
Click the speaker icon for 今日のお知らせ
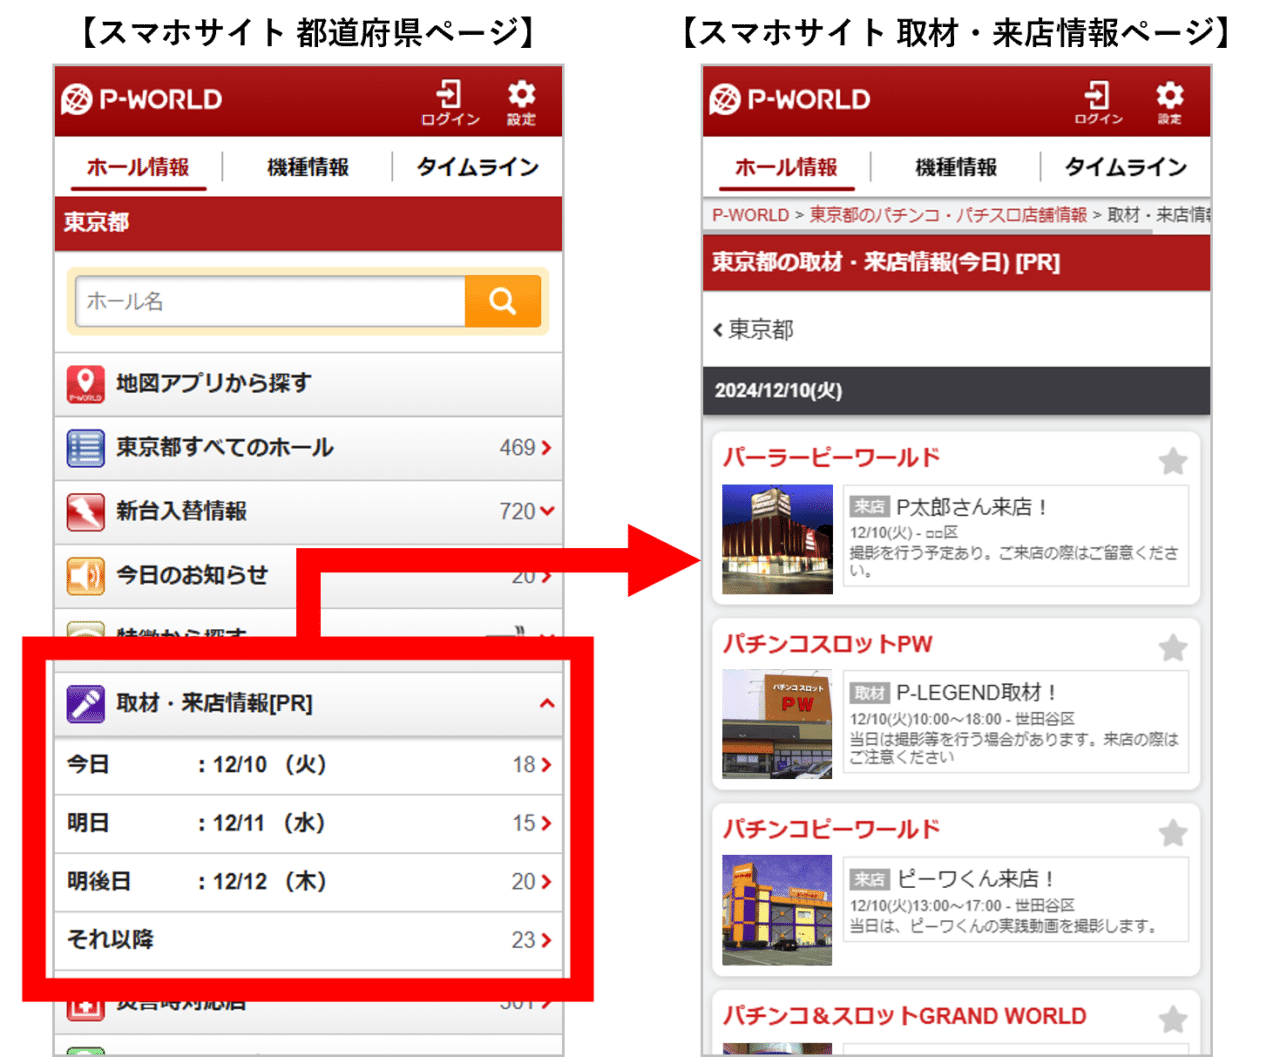tap(86, 576)
